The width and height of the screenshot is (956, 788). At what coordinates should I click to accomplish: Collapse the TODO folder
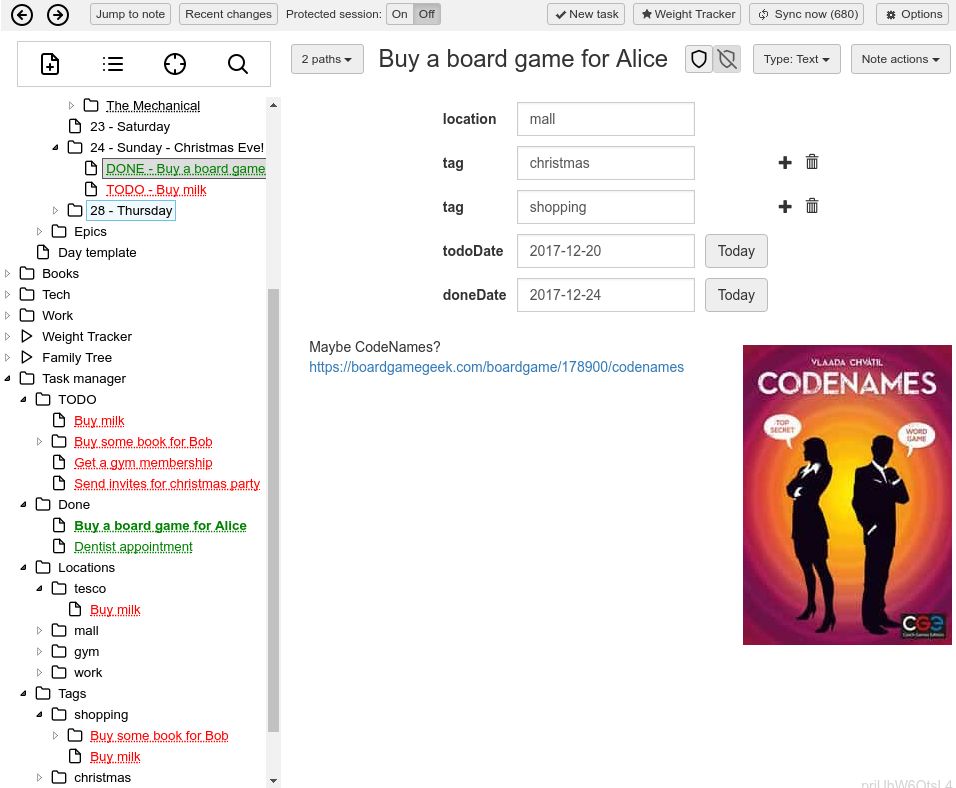23,400
